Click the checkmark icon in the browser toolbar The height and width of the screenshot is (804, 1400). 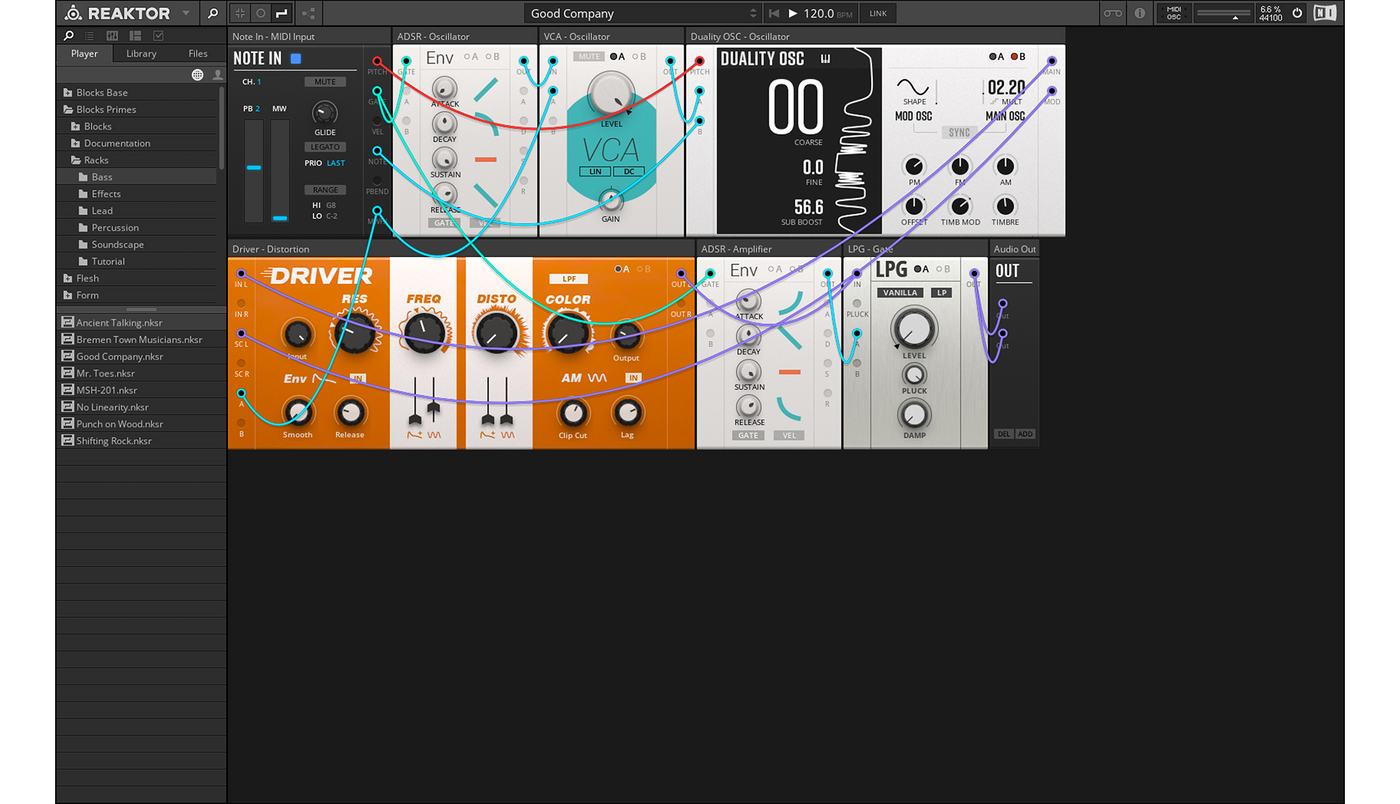point(158,36)
